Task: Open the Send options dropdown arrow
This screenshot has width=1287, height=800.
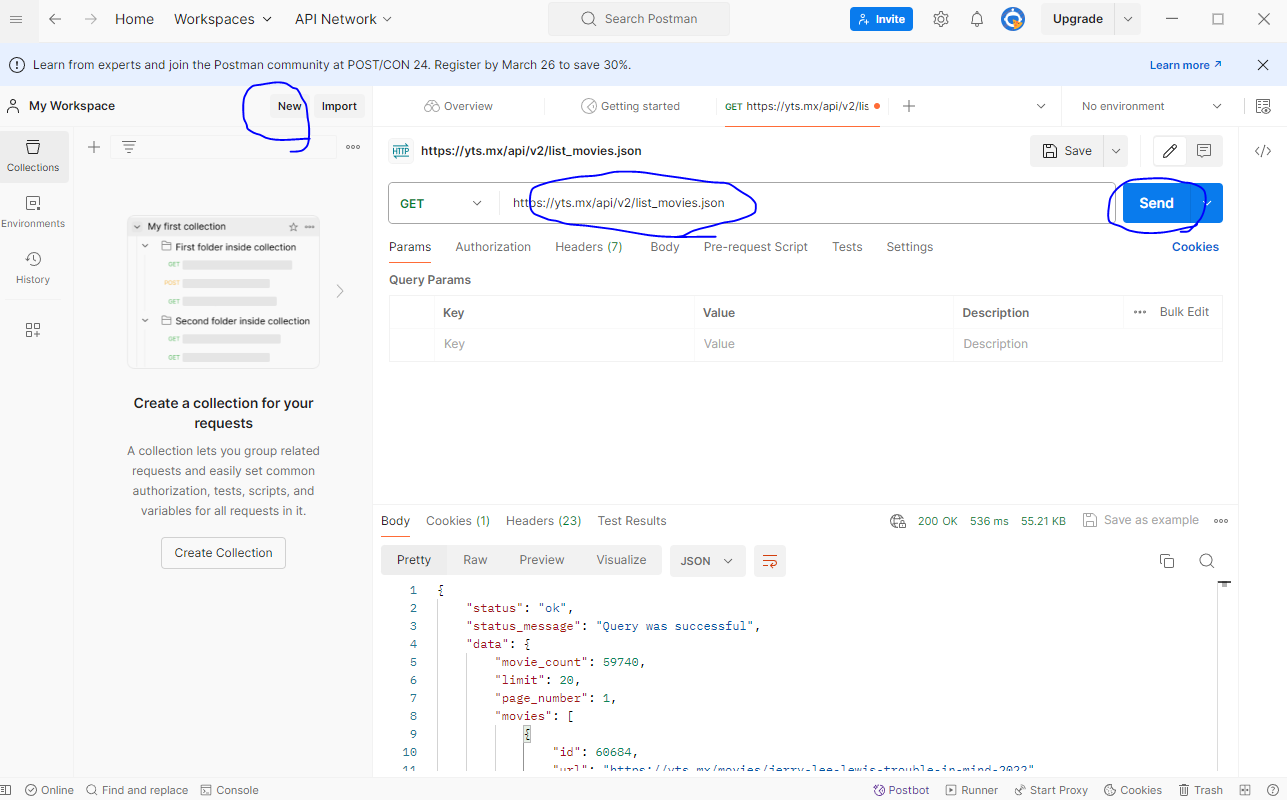Action: 1208,203
